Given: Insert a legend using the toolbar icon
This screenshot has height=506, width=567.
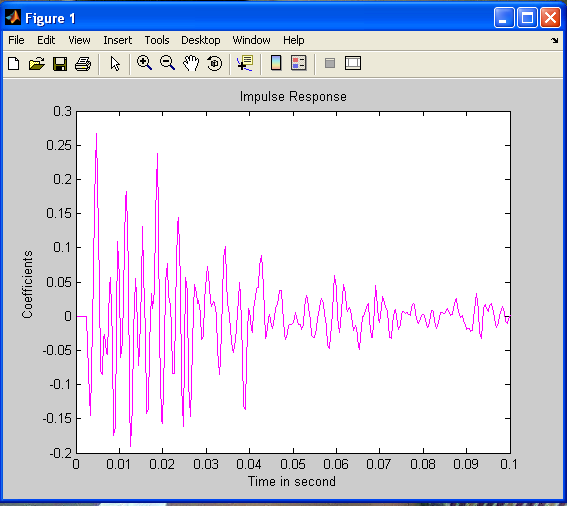Looking at the screenshot, I should (x=299, y=63).
